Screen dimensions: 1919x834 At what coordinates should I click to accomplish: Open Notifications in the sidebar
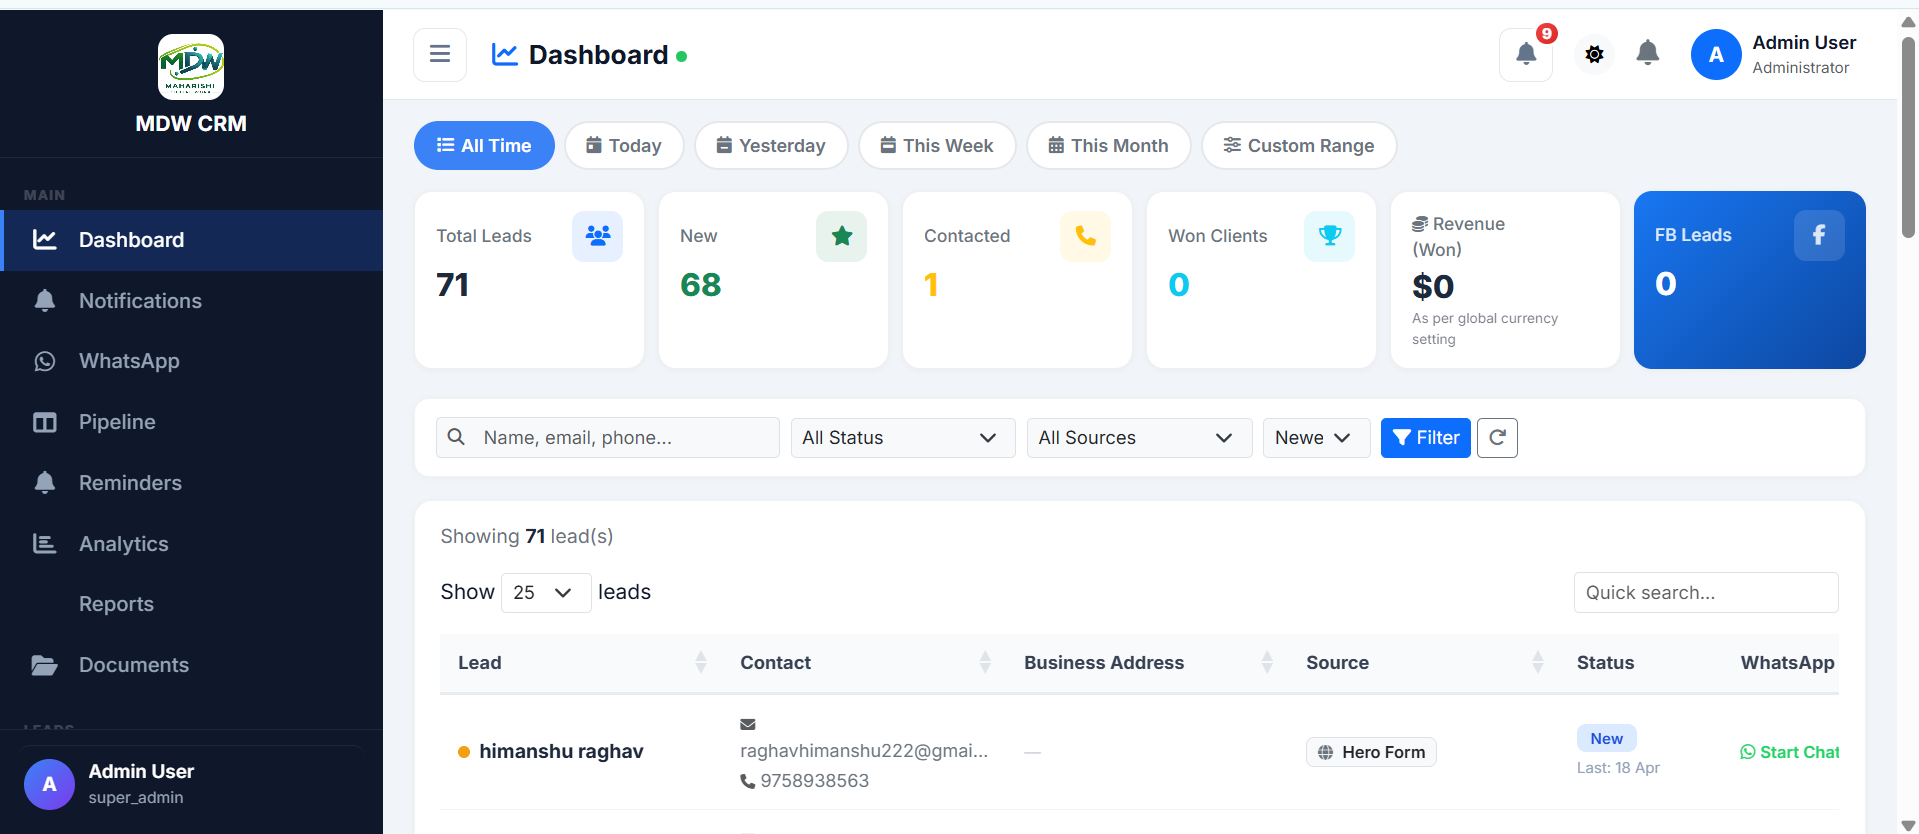(x=192, y=301)
